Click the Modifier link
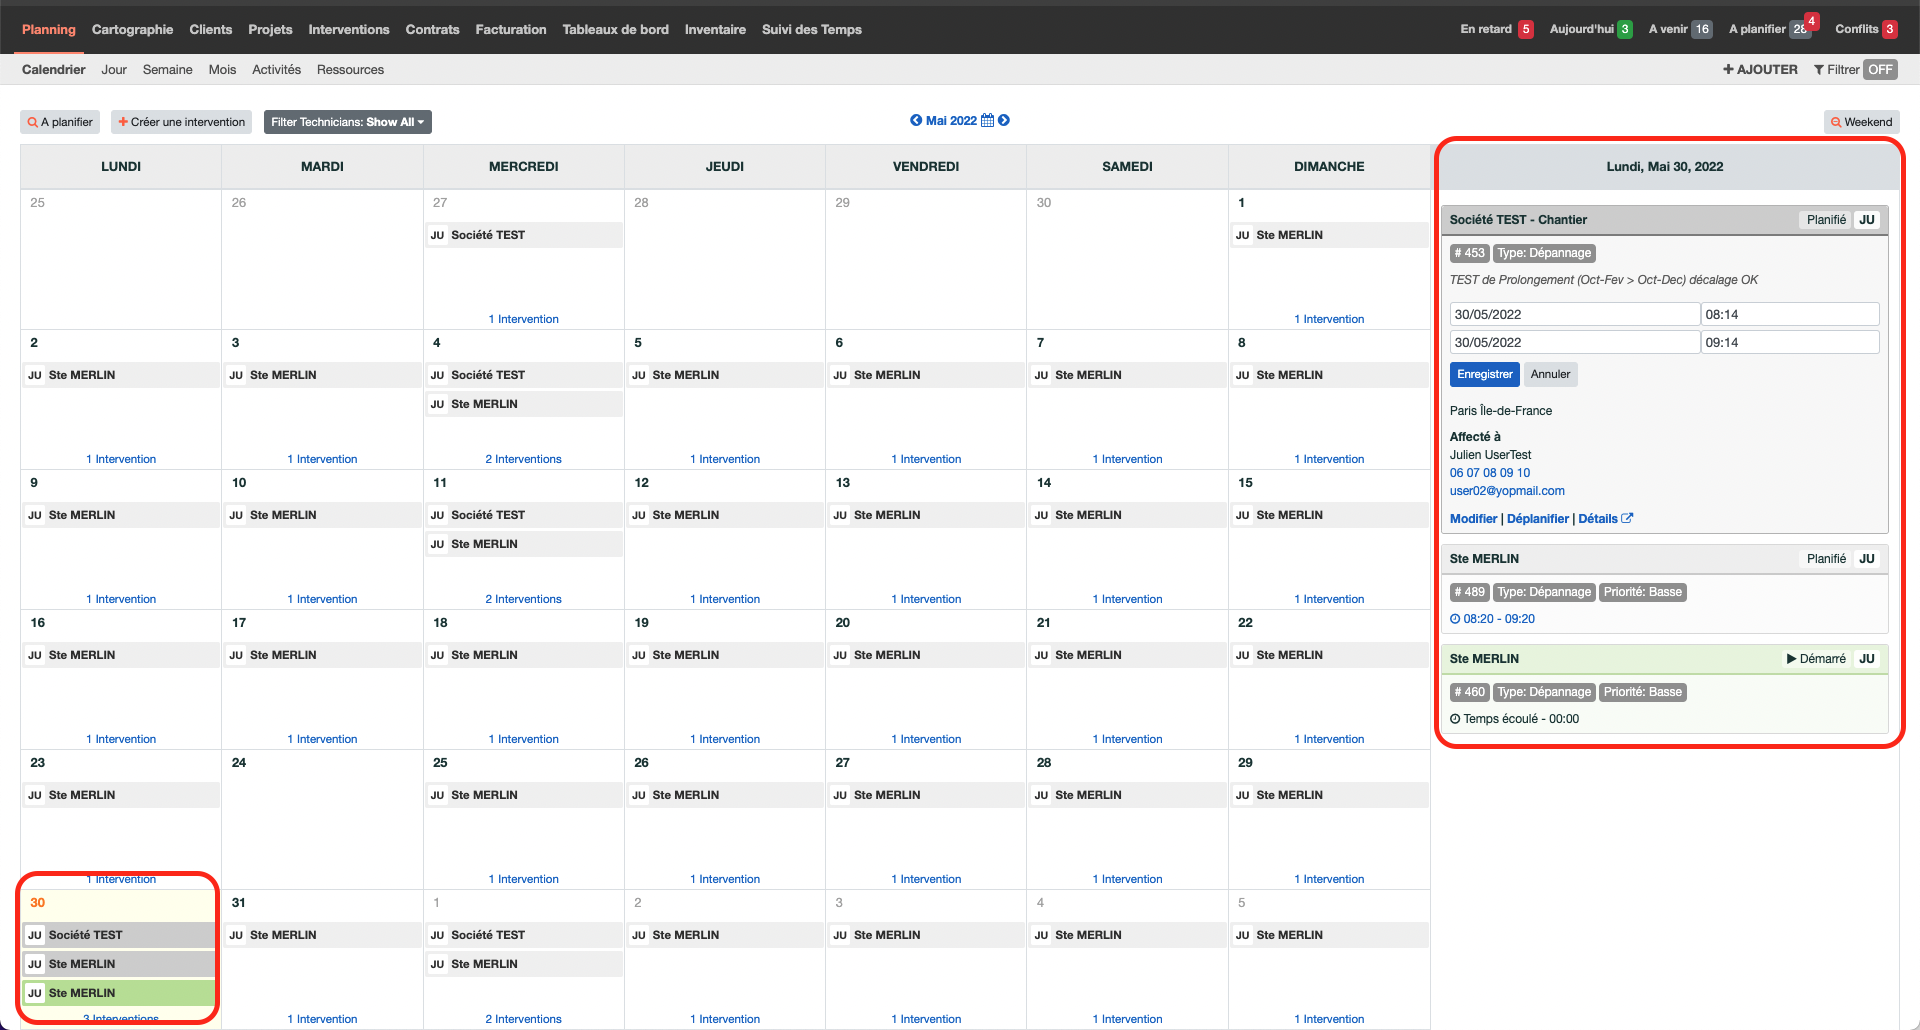The height and width of the screenshot is (1030, 1920). [x=1473, y=519]
